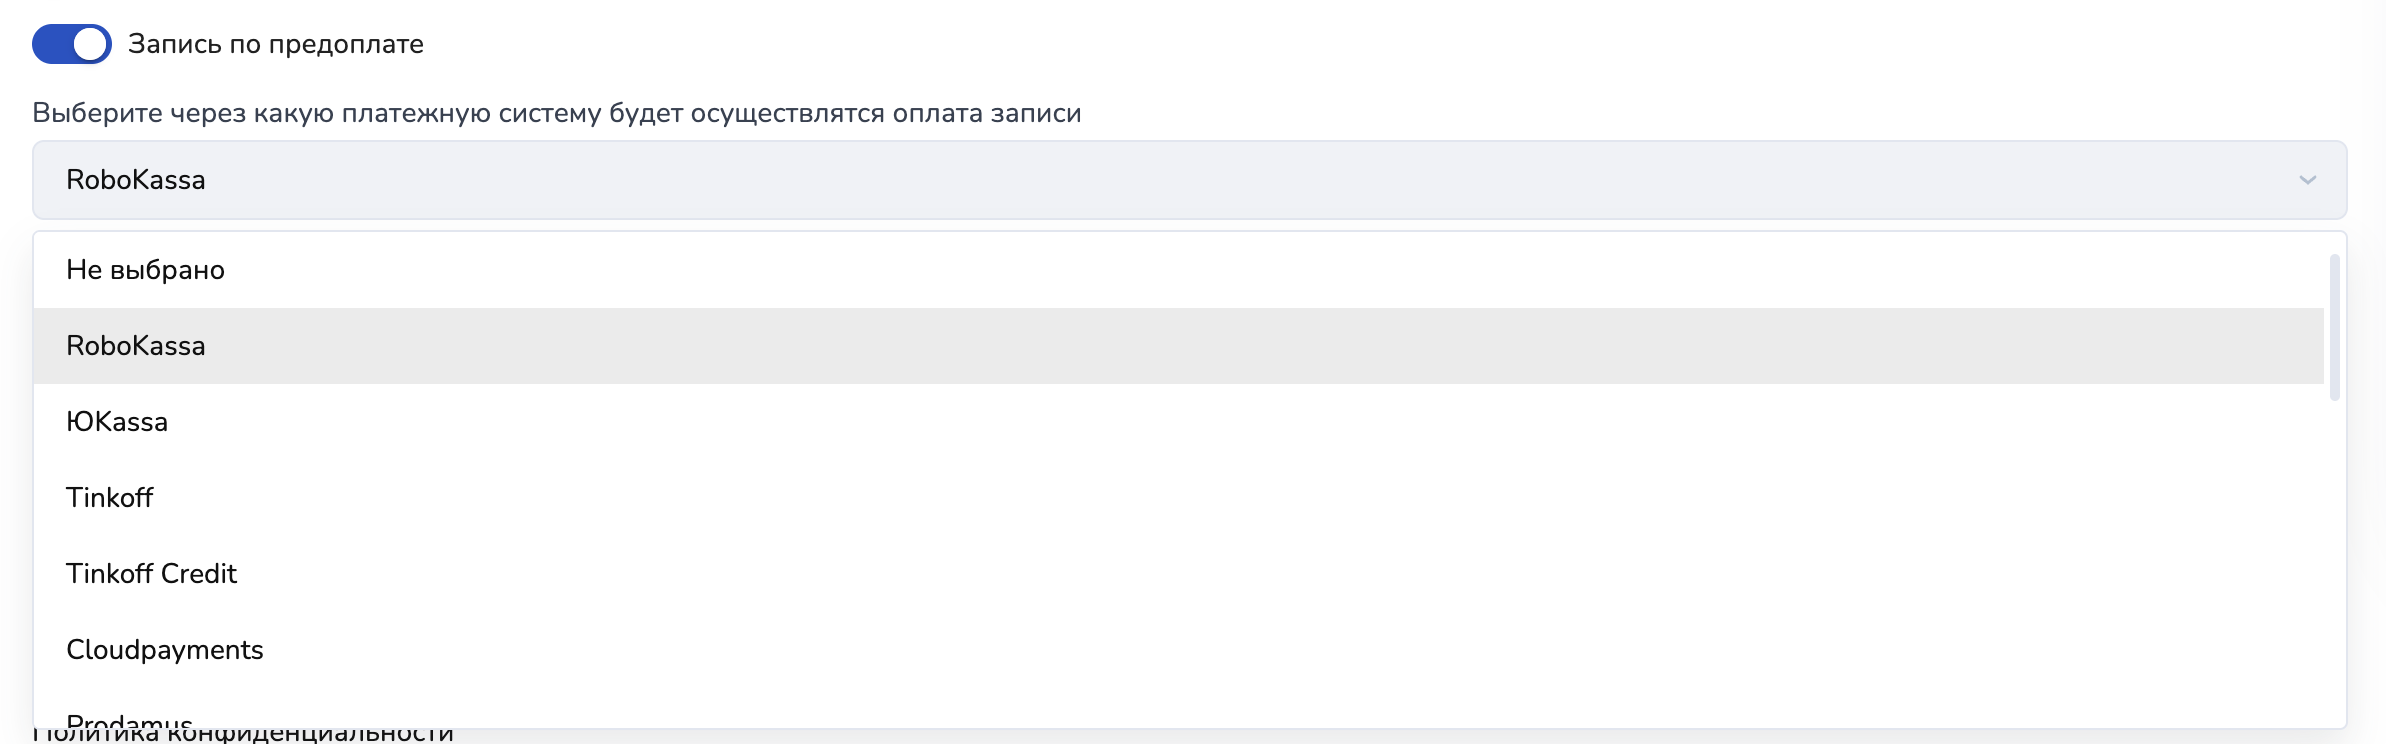This screenshot has height=744, width=2386.
Task: Click the blank row space right of Cloudpayments
Action: point(1200,650)
